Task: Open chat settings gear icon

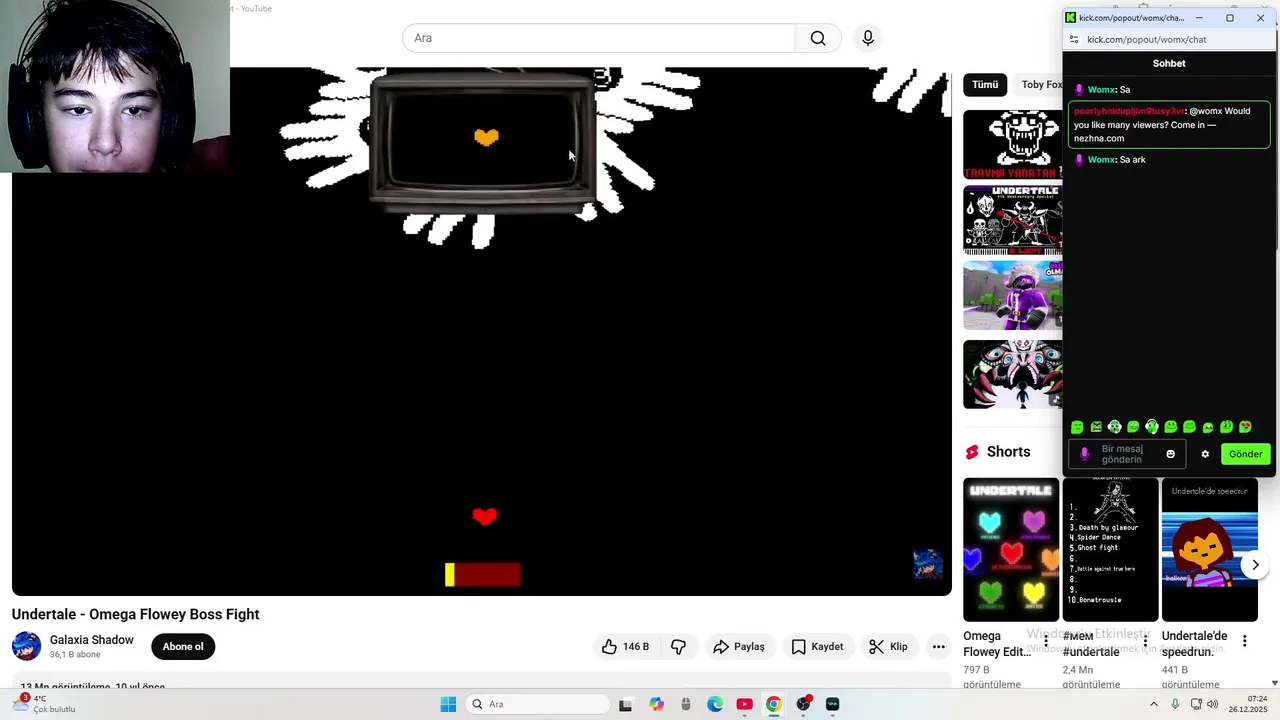Action: 1205,454
